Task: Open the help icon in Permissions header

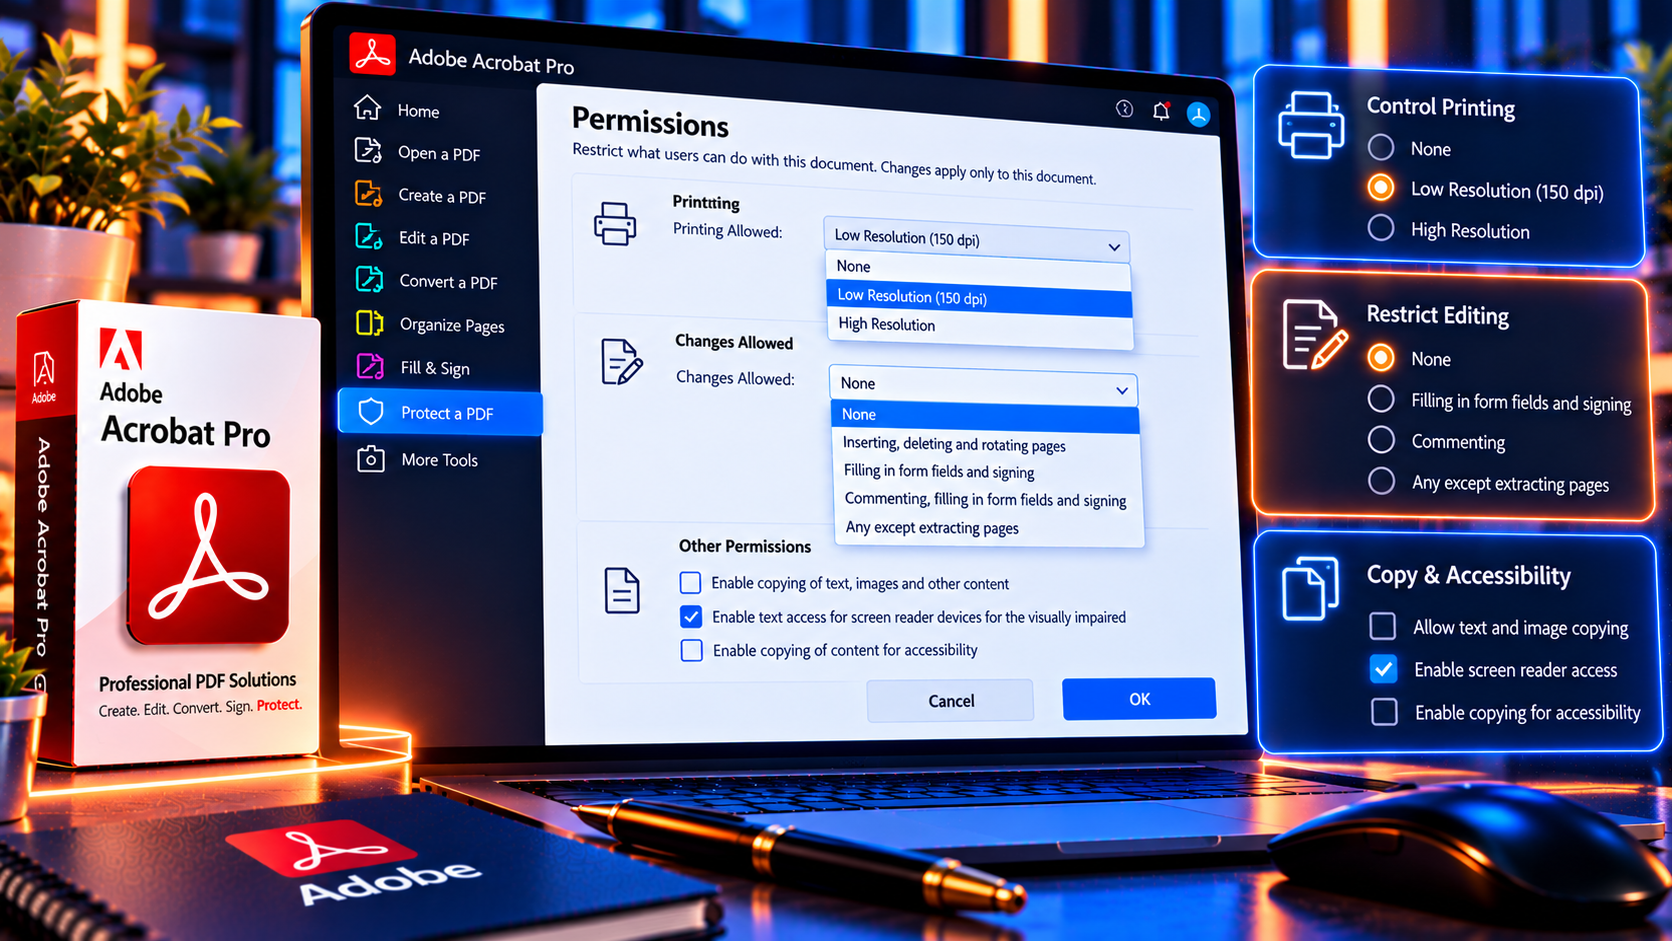Action: pos(1125,109)
